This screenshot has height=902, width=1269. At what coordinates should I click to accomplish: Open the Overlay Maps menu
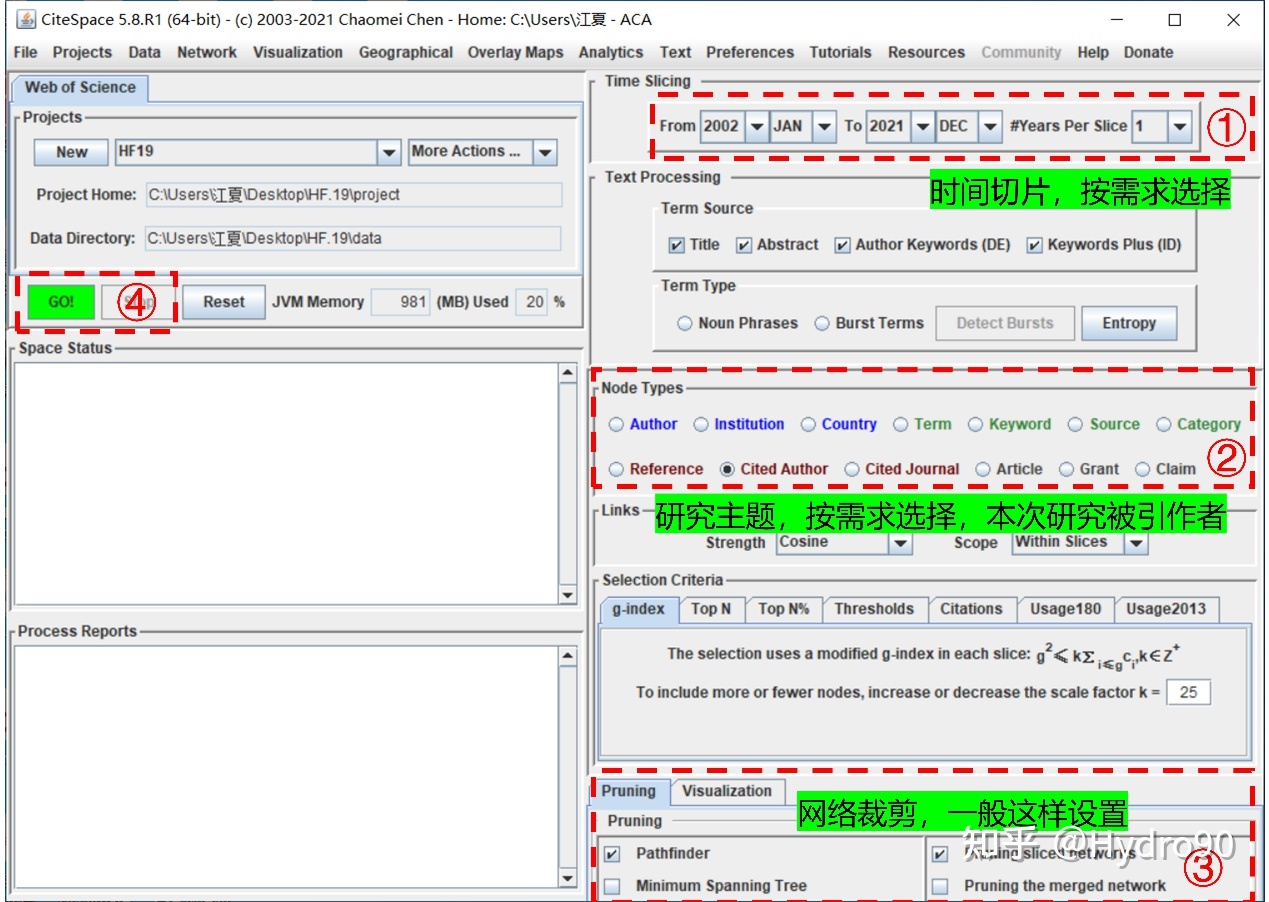click(516, 52)
